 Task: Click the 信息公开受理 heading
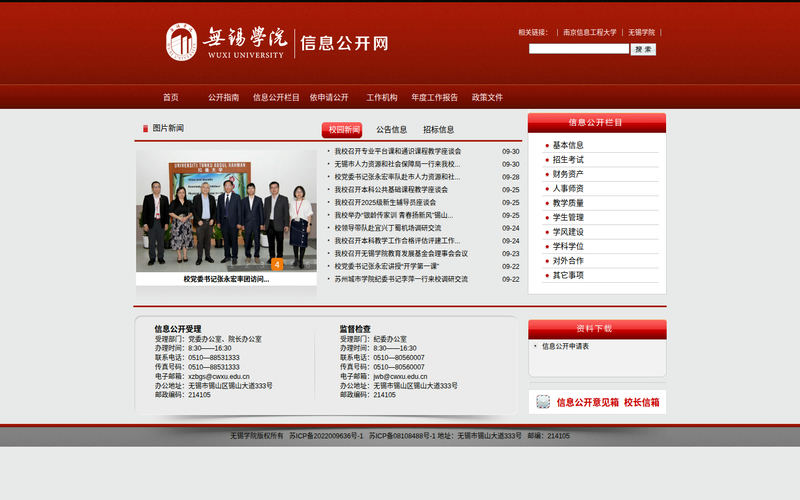coord(178,329)
